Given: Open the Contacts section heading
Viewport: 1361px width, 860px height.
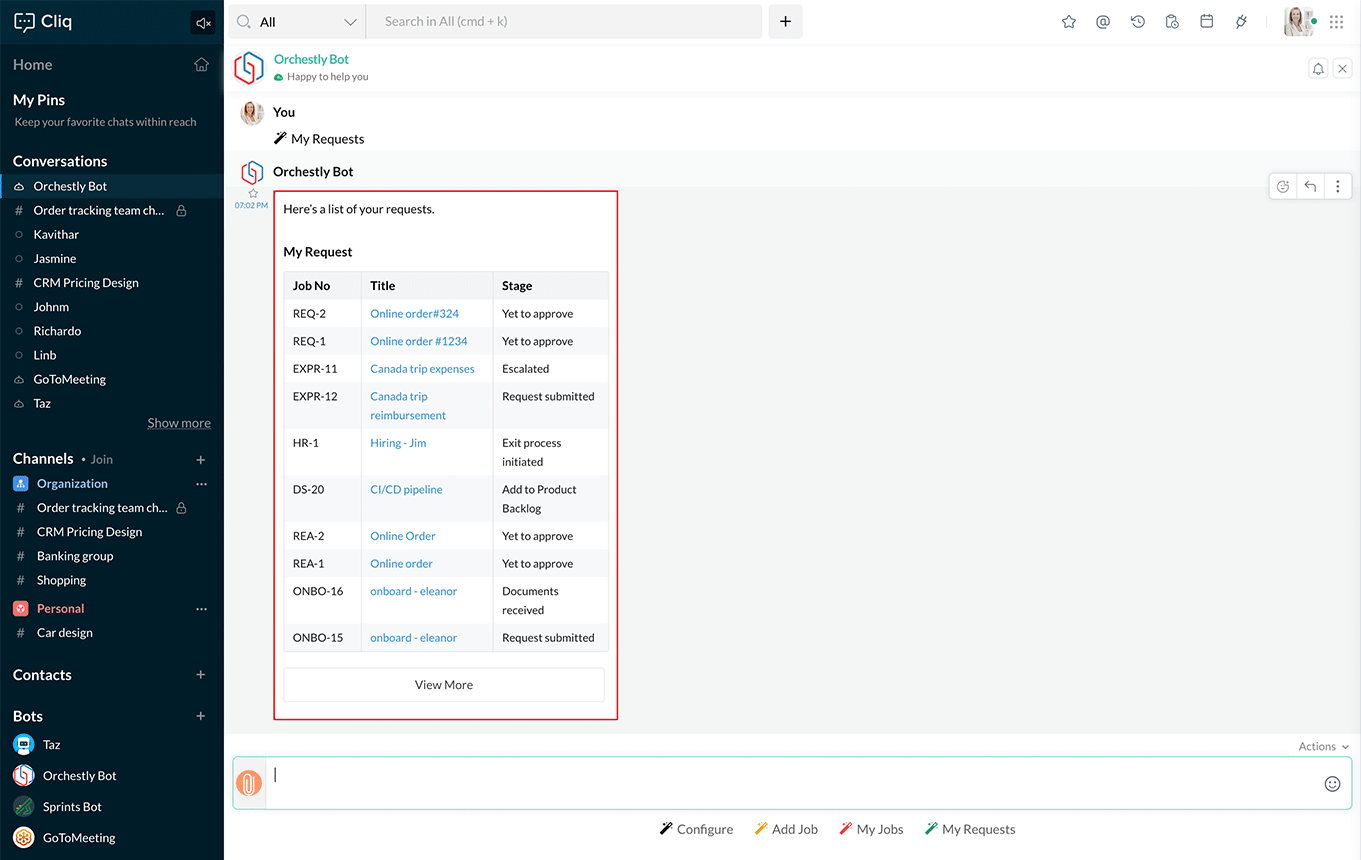Looking at the screenshot, I should pyautogui.click(x=42, y=675).
